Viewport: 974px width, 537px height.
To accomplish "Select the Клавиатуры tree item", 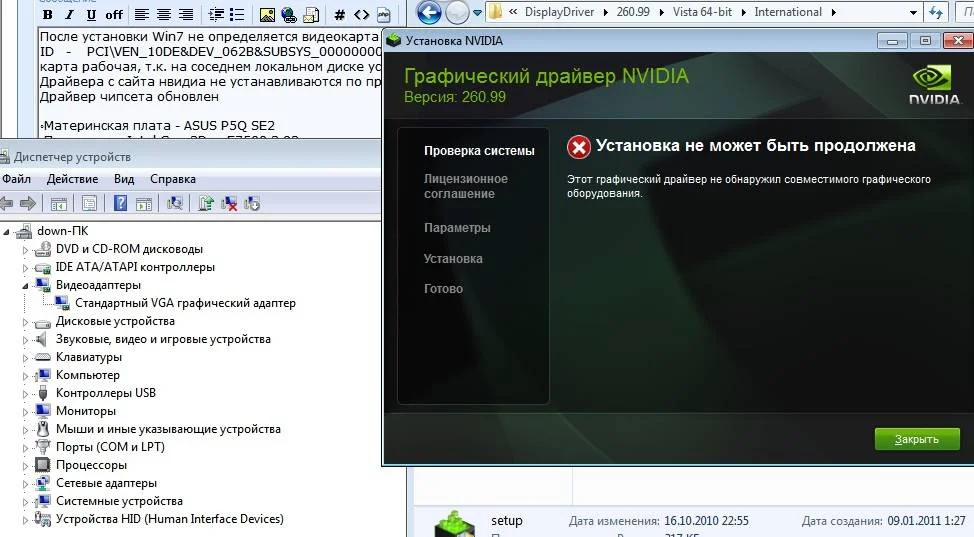I will (x=88, y=357).
